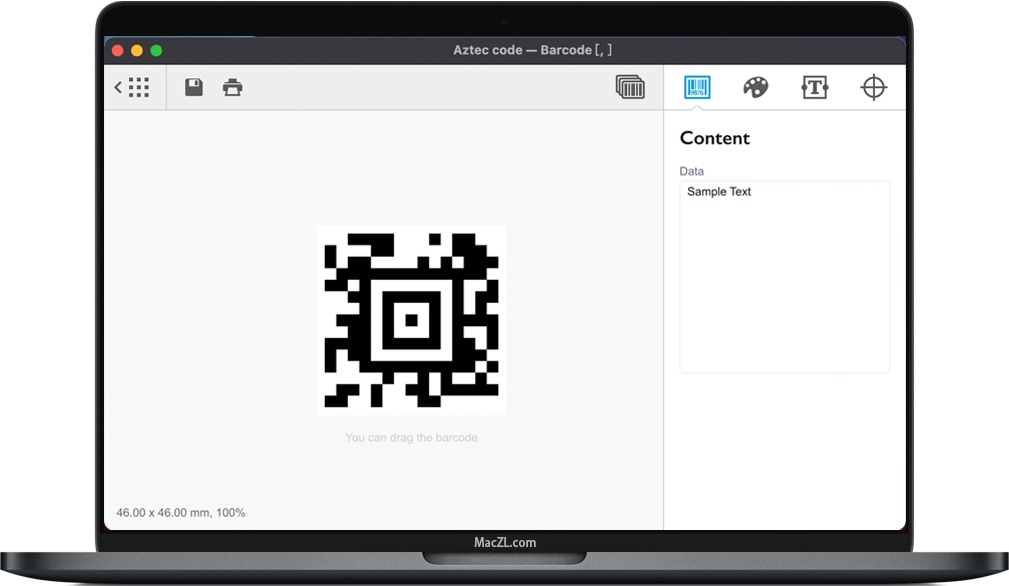Open the barcode type grid picker
This screenshot has height=586, width=1009.
(137, 87)
